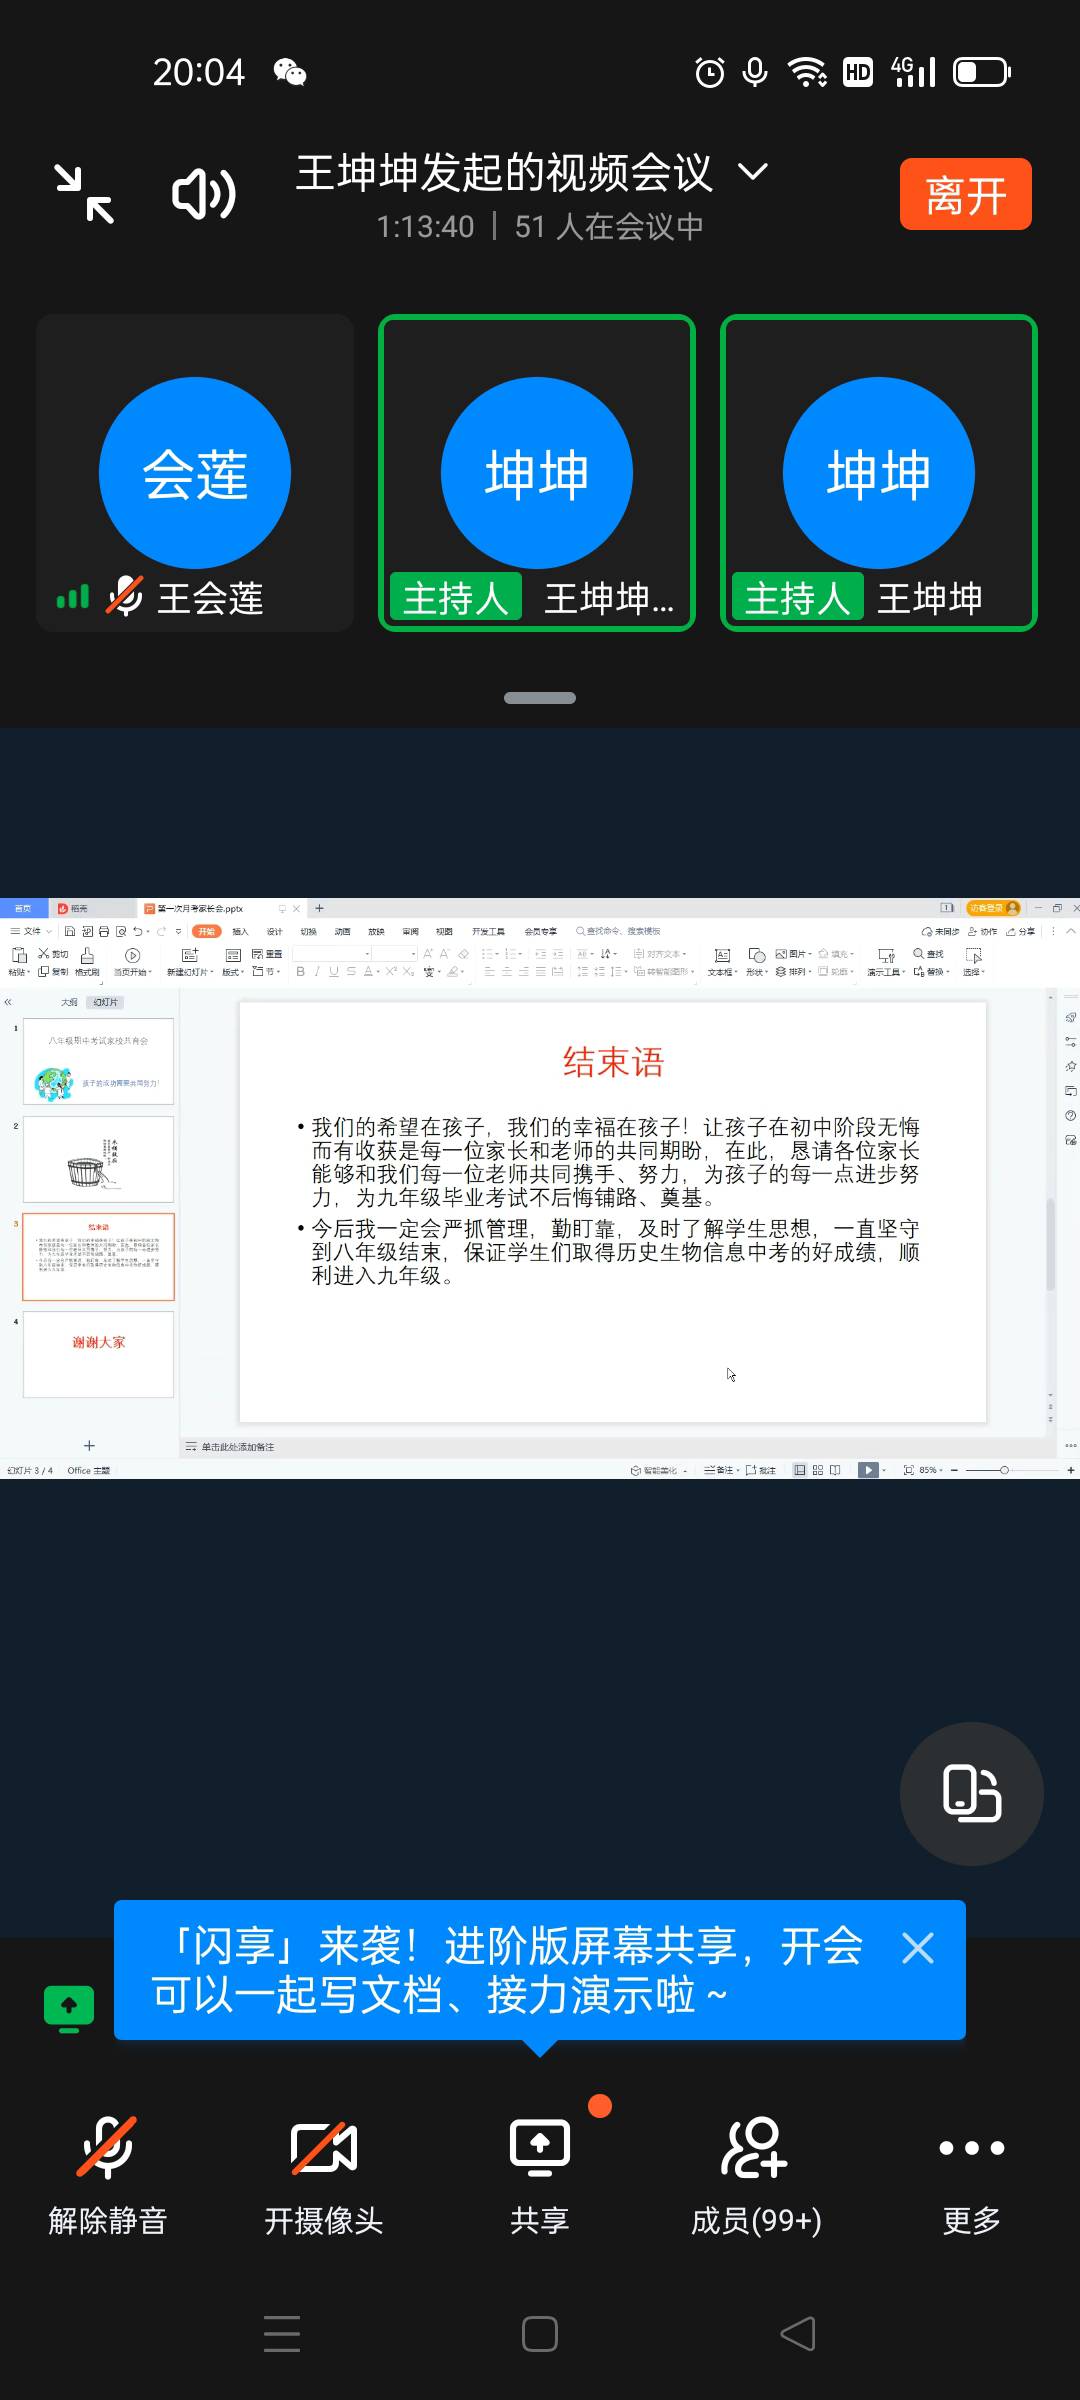Open the 视图 ribbon tab in shared WPS
The image size is (1080, 2400).
[x=444, y=931]
